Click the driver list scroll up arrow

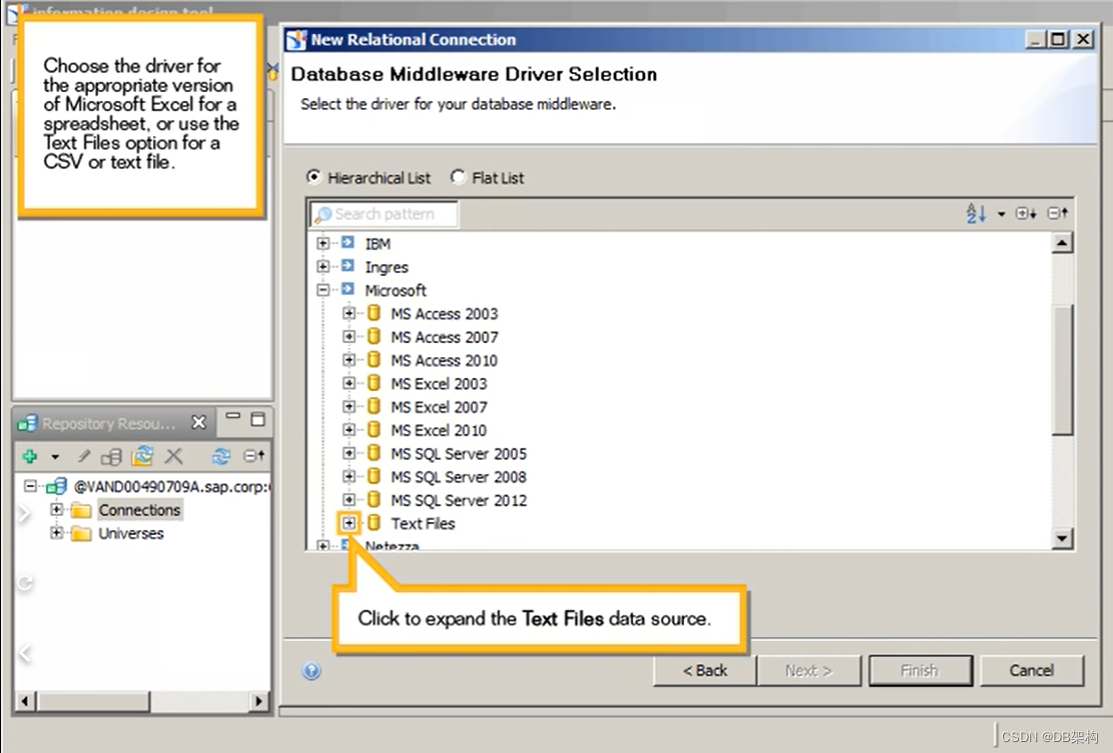point(1062,243)
